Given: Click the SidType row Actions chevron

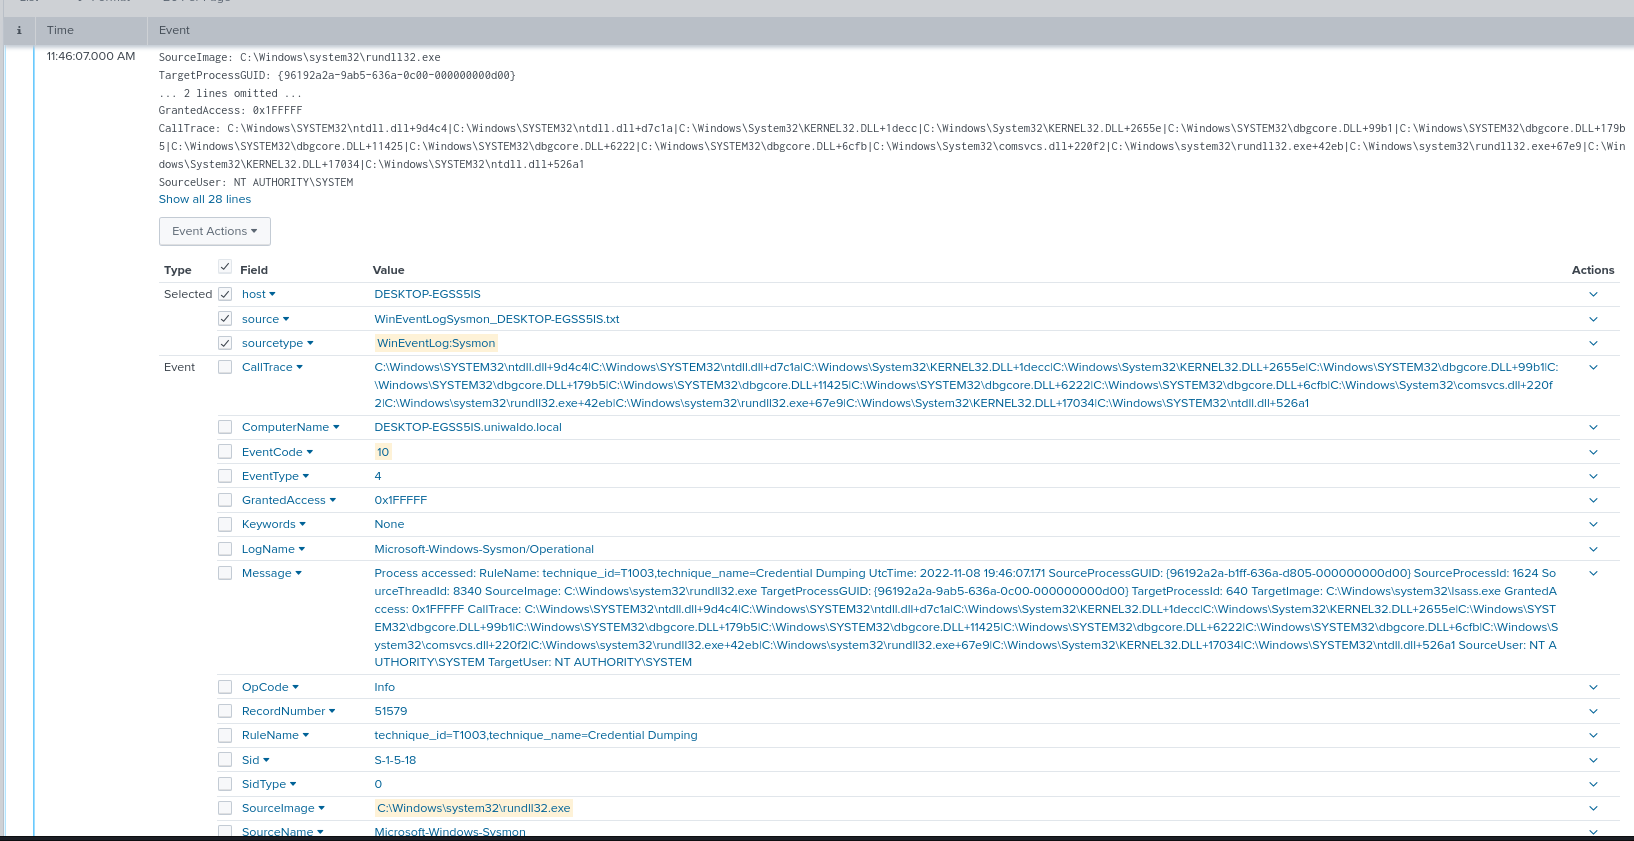Looking at the screenshot, I should click(x=1593, y=784).
